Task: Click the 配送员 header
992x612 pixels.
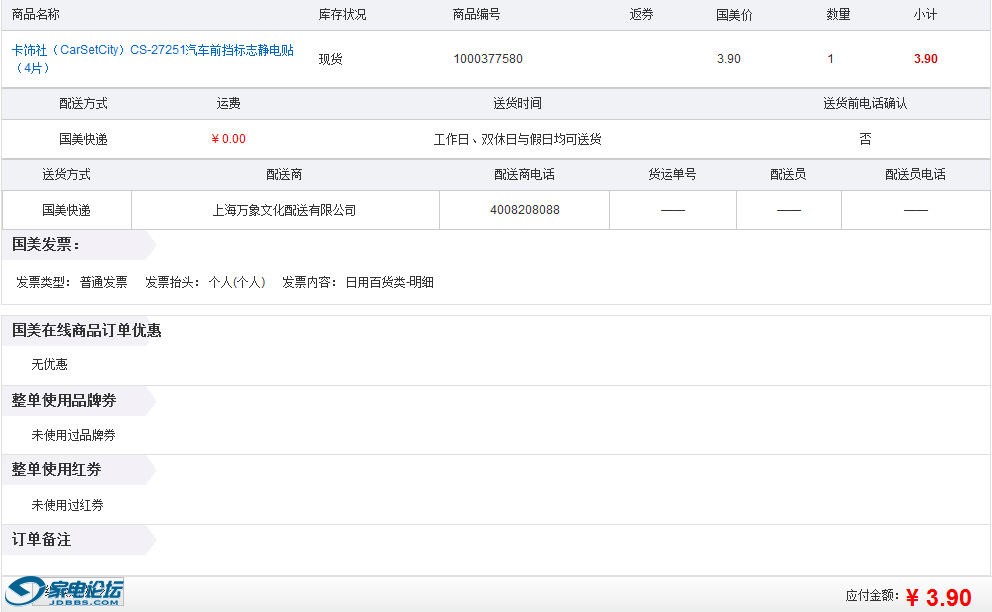Action: click(x=788, y=174)
